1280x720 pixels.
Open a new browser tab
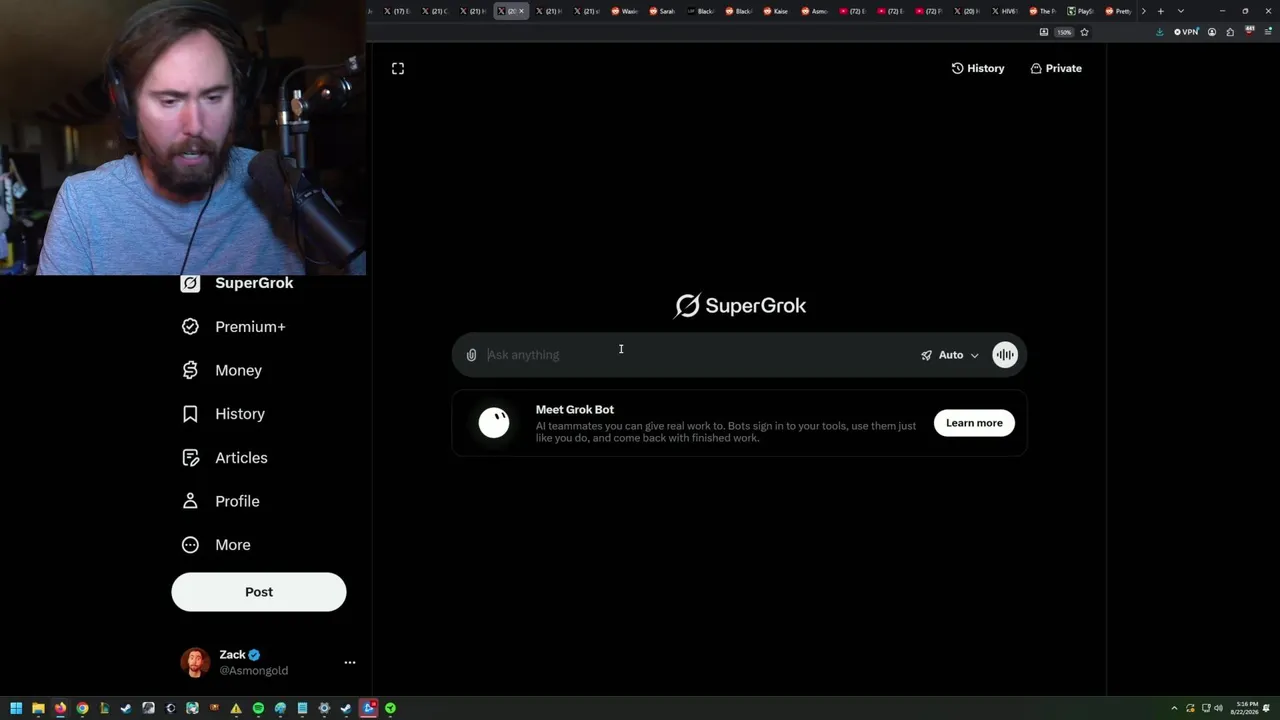pyautogui.click(x=1161, y=11)
